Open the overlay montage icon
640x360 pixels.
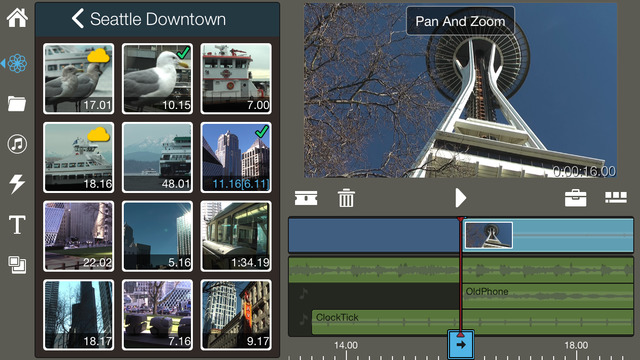pyautogui.click(x=17, y=265)
